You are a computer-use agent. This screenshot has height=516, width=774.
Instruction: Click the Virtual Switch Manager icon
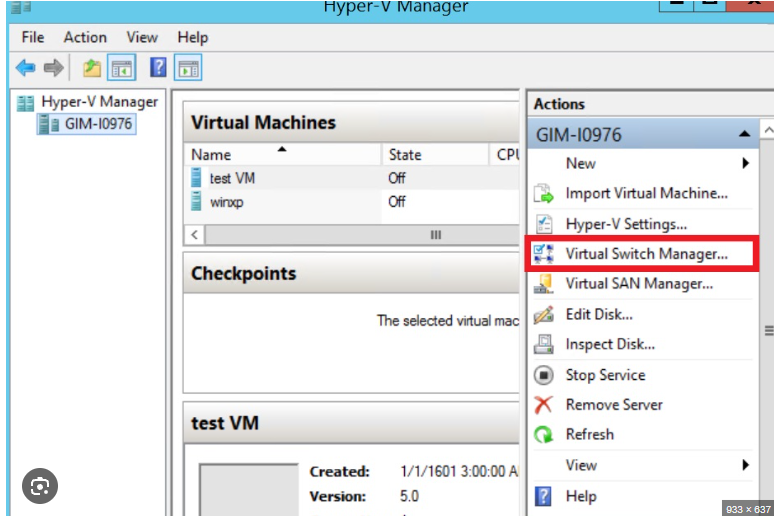tap(543, 254)
